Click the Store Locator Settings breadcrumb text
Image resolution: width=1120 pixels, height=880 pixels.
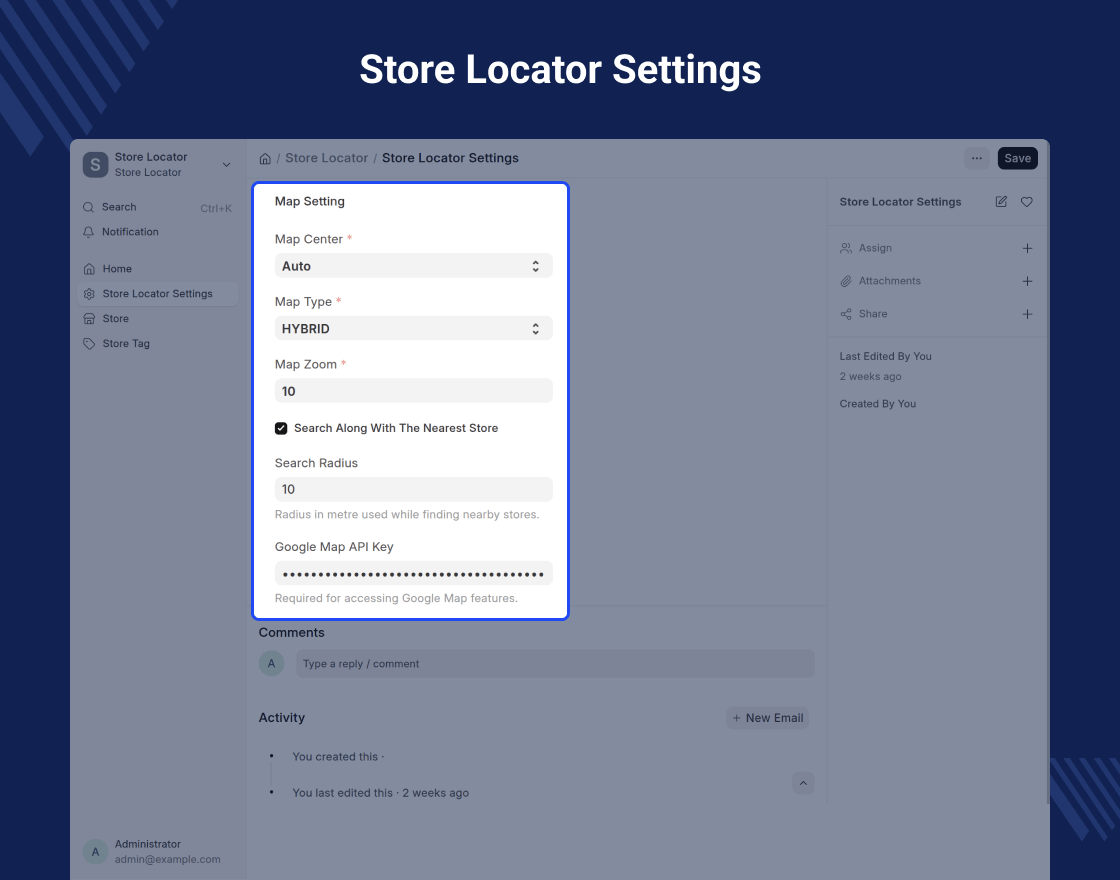450,159
